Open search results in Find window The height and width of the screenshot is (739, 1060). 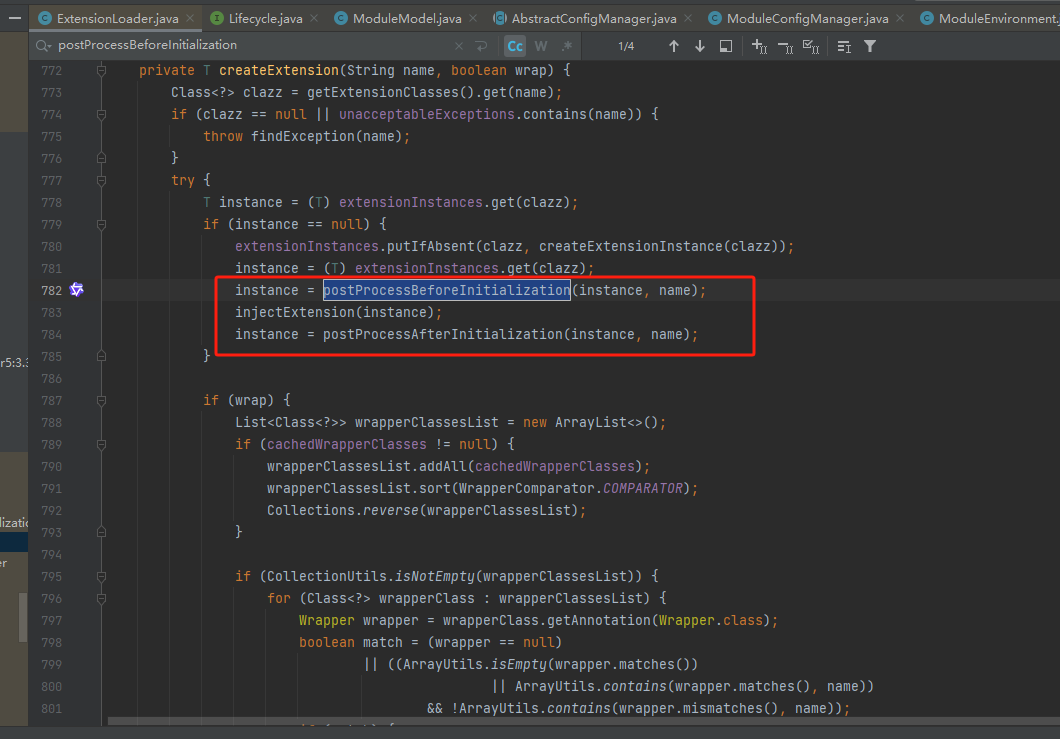tap(725, 46)
